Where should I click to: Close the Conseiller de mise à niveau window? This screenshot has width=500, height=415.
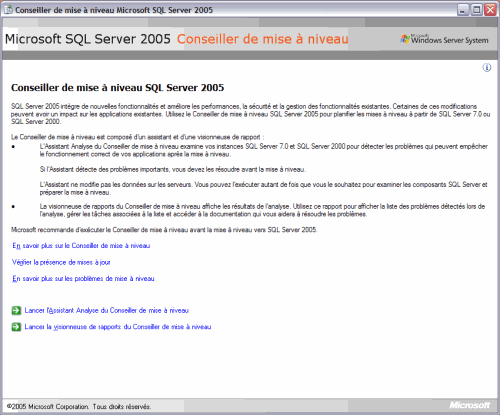pos(490,10)
